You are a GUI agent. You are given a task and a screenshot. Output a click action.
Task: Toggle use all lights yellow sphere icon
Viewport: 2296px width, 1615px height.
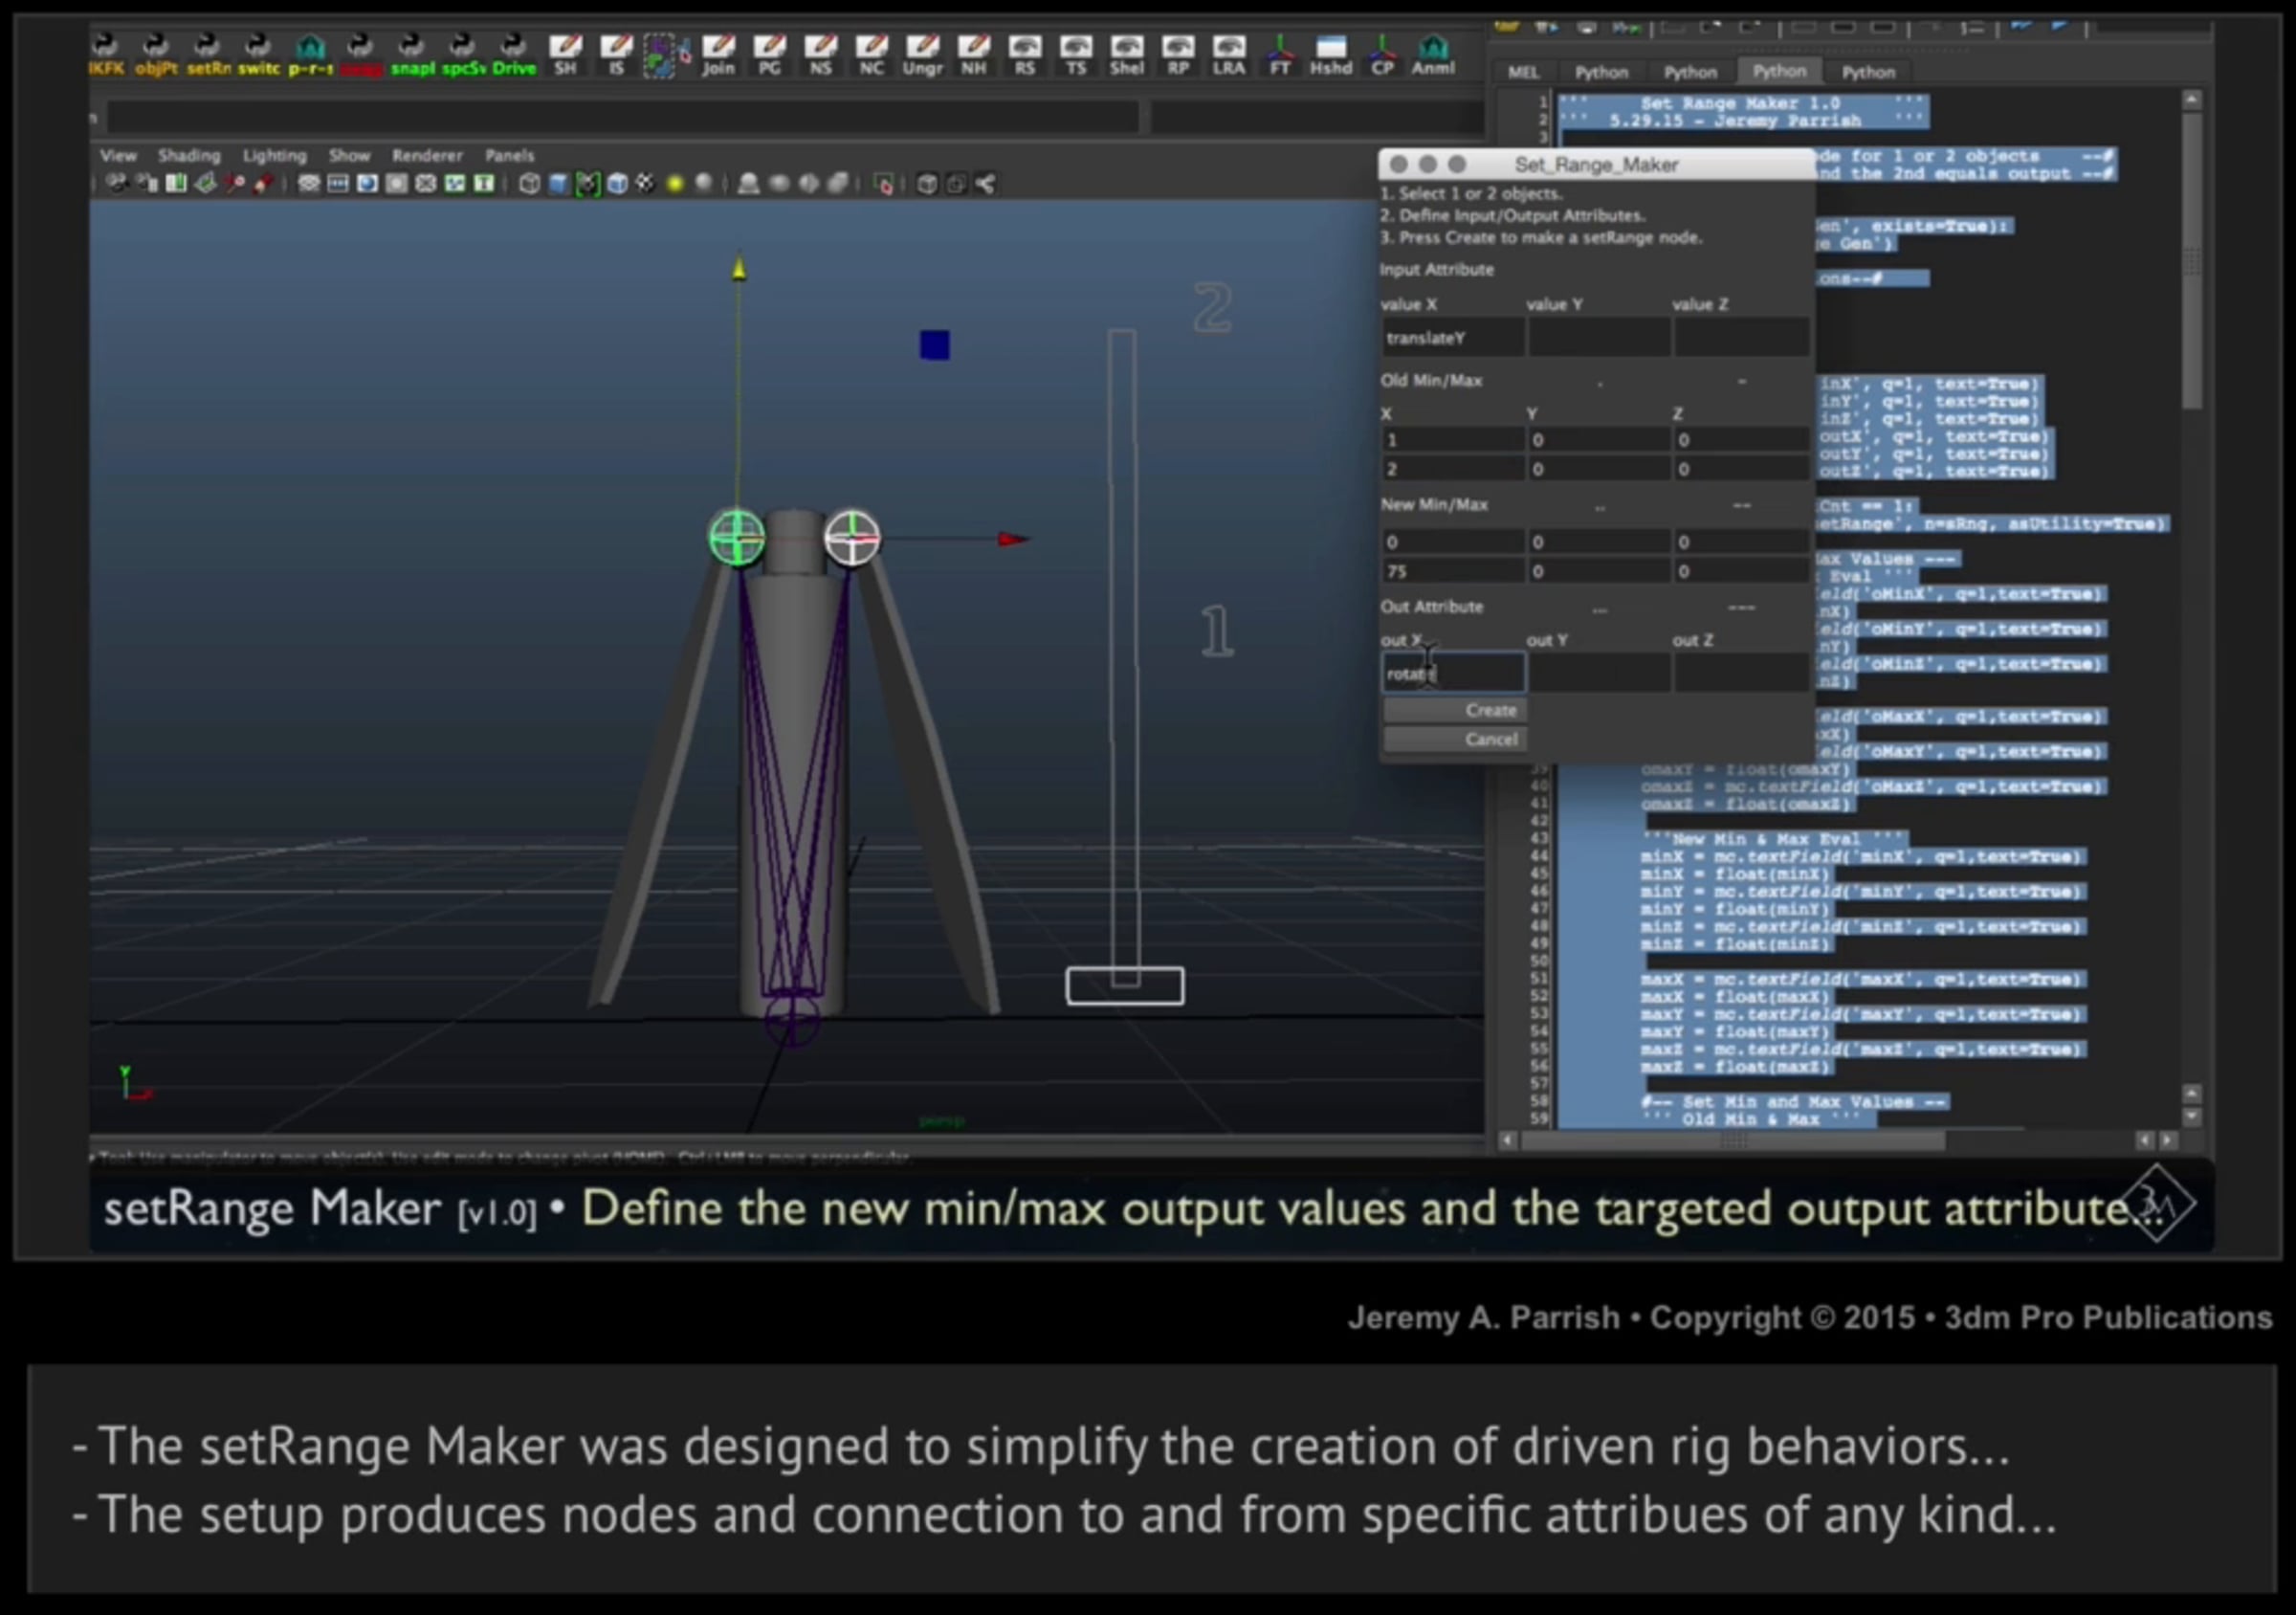675,184
